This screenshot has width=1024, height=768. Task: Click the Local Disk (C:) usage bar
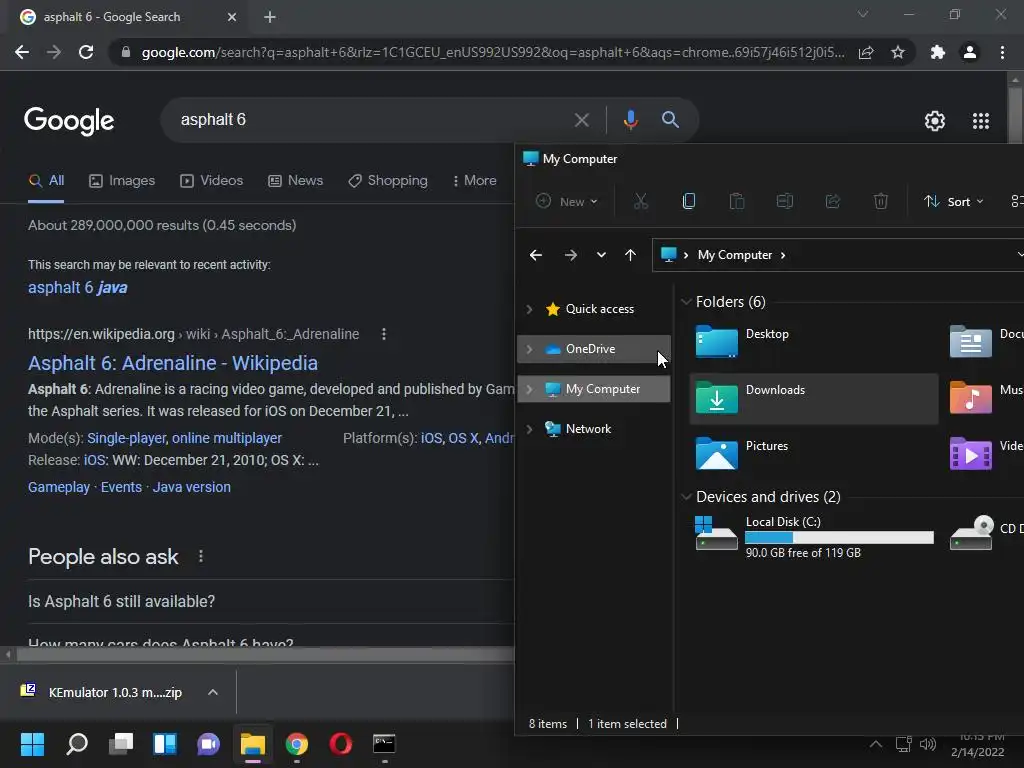click(839, 537)
